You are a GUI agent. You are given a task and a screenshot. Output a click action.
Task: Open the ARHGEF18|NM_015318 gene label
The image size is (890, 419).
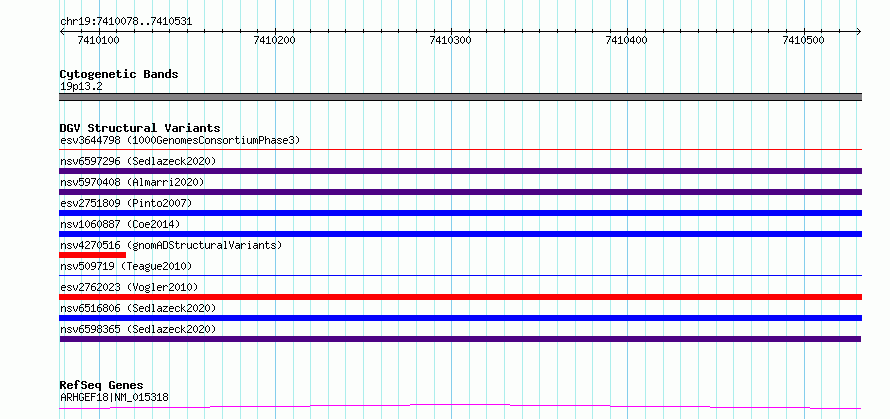(114, 397)
